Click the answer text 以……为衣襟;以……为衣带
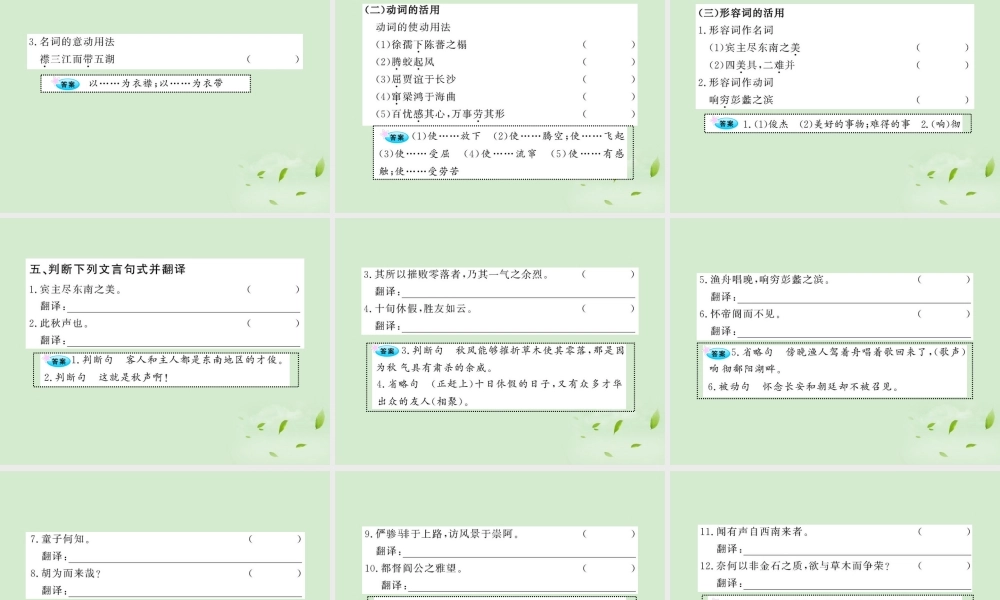 pyautogui.click(x=156, y=84)
